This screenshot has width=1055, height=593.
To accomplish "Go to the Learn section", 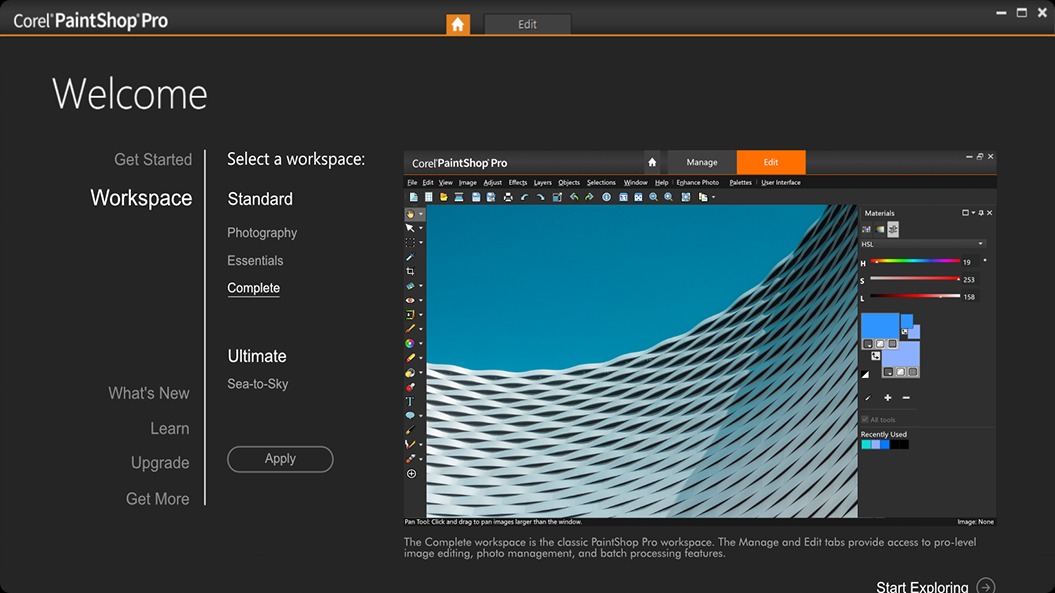I will (x=169, y=429).
